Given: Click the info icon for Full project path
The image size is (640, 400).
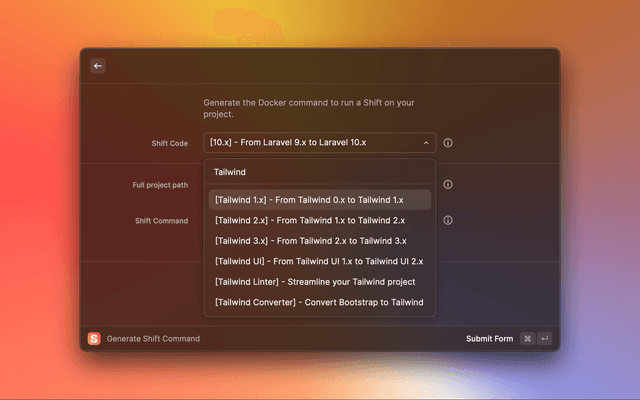Looking at the screenshot, I should [448, 185].
